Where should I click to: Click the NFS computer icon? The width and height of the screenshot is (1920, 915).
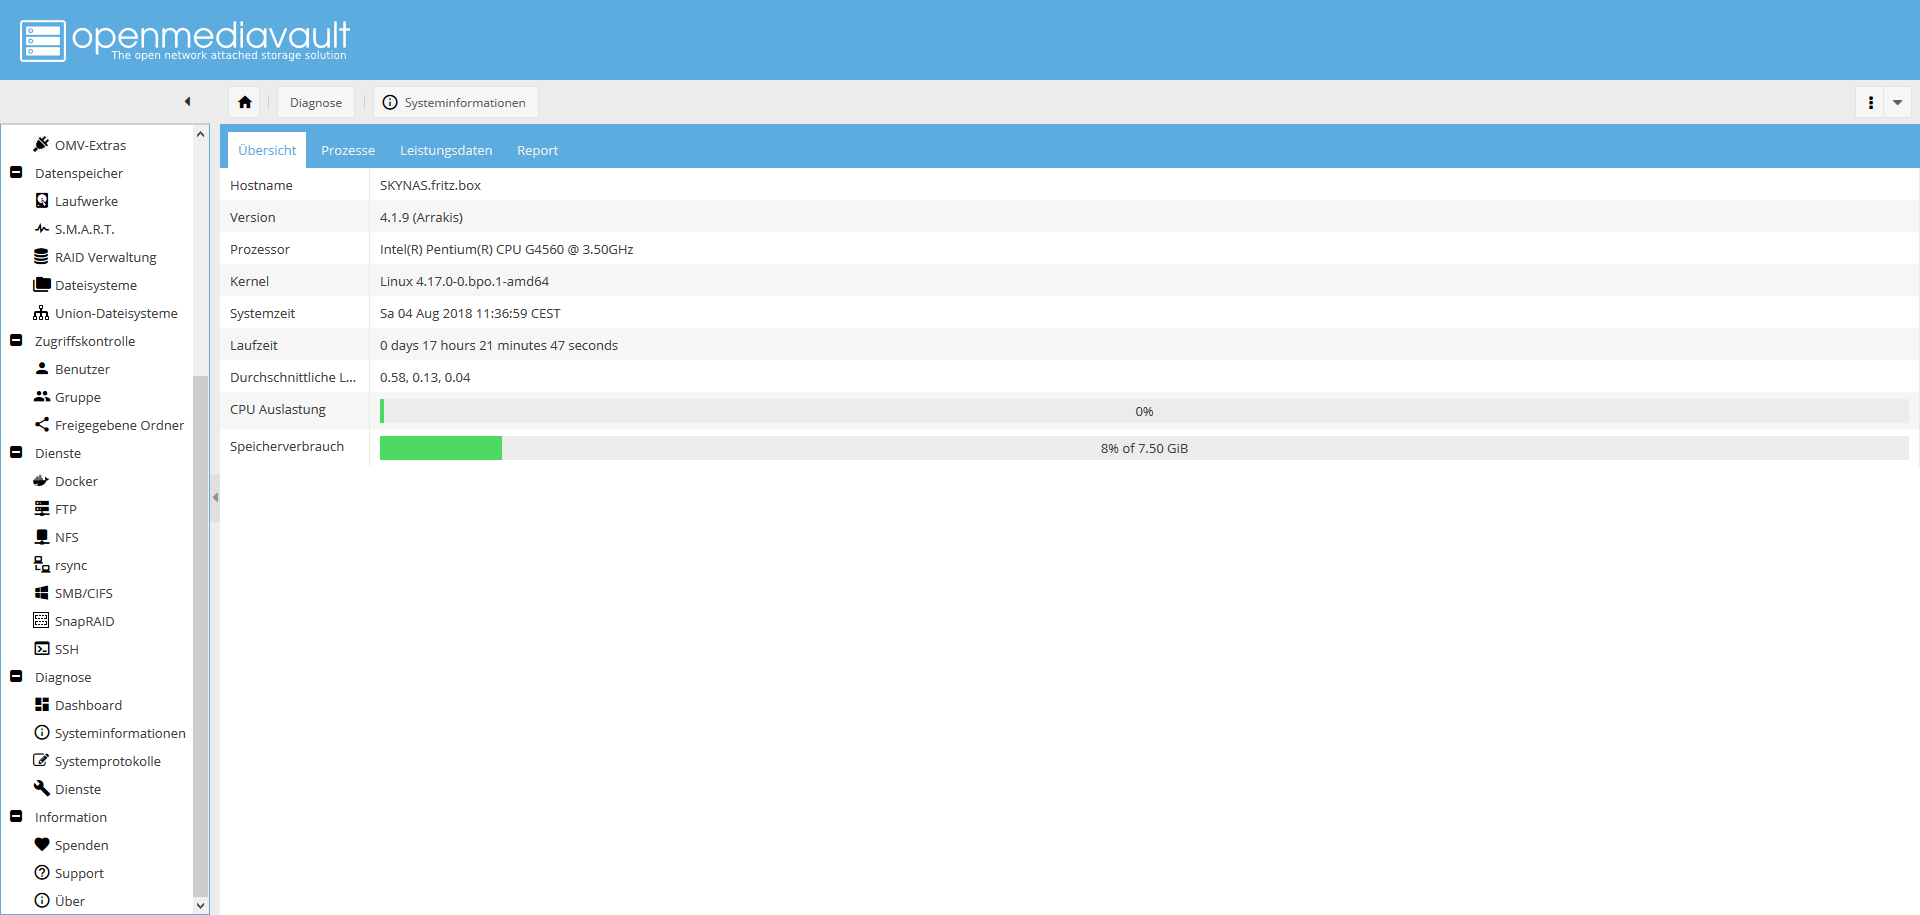[x=41, y=536]
